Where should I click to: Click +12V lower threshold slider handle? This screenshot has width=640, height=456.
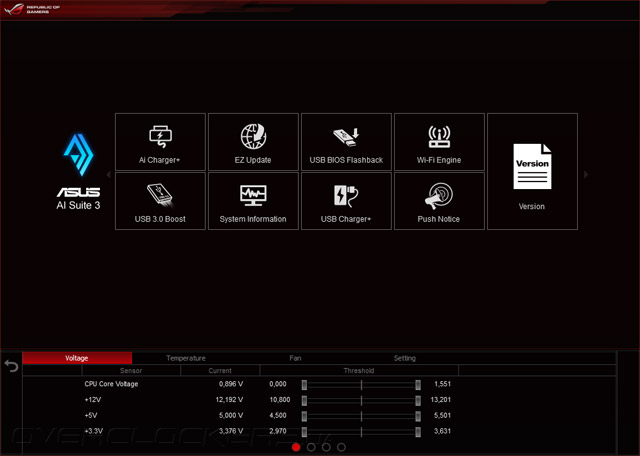pos(304,400)
